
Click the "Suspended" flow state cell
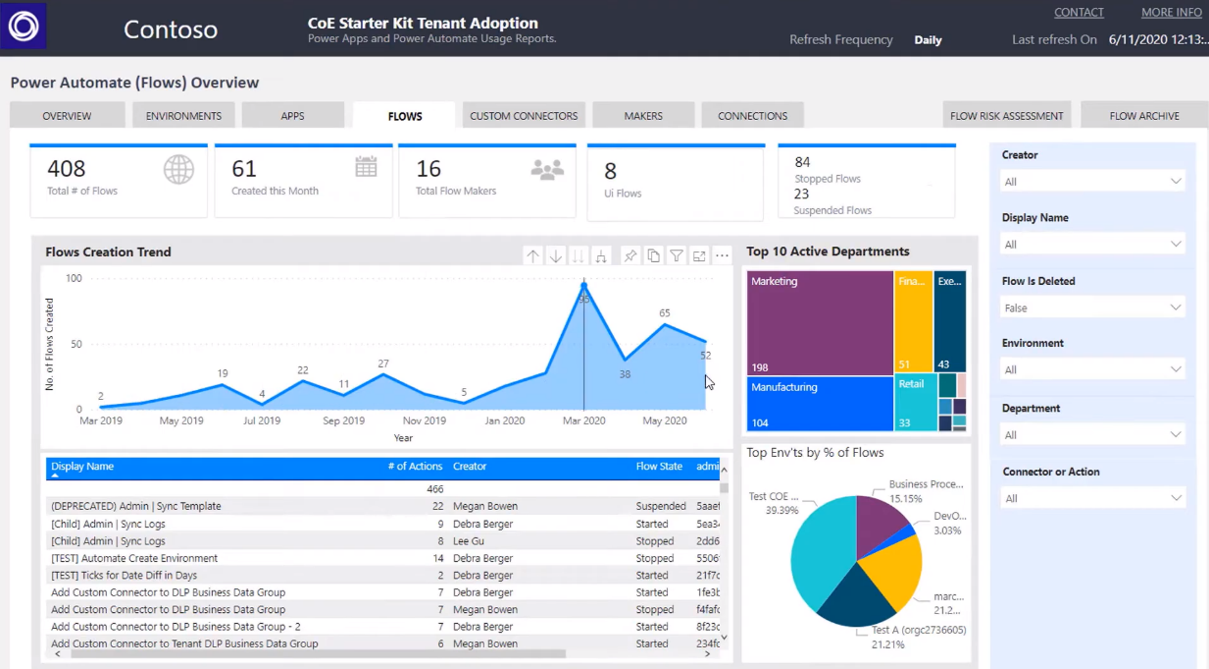click(x=661, y=506)
